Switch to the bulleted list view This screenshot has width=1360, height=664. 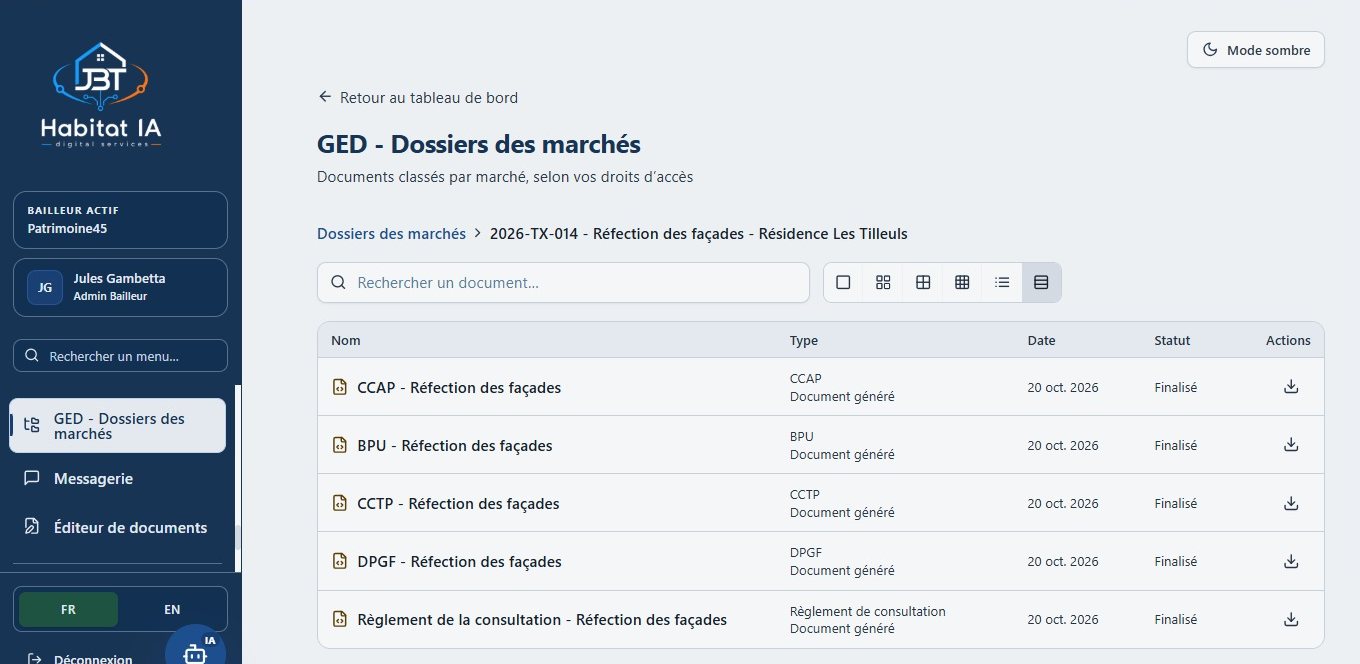coord(1002,283)
